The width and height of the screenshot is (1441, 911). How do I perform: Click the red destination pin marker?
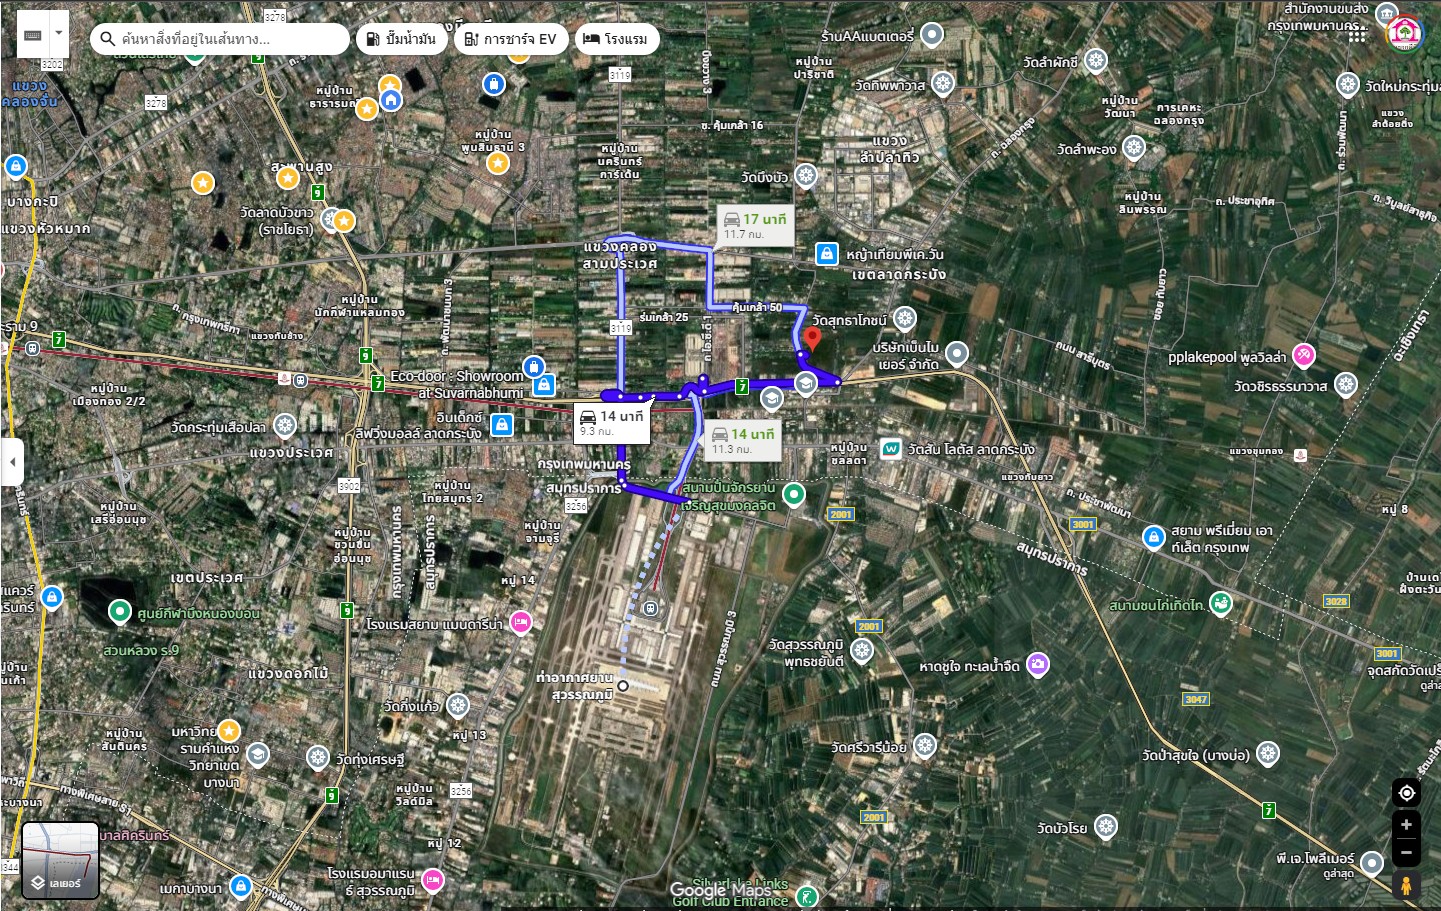tap(812, 339)
